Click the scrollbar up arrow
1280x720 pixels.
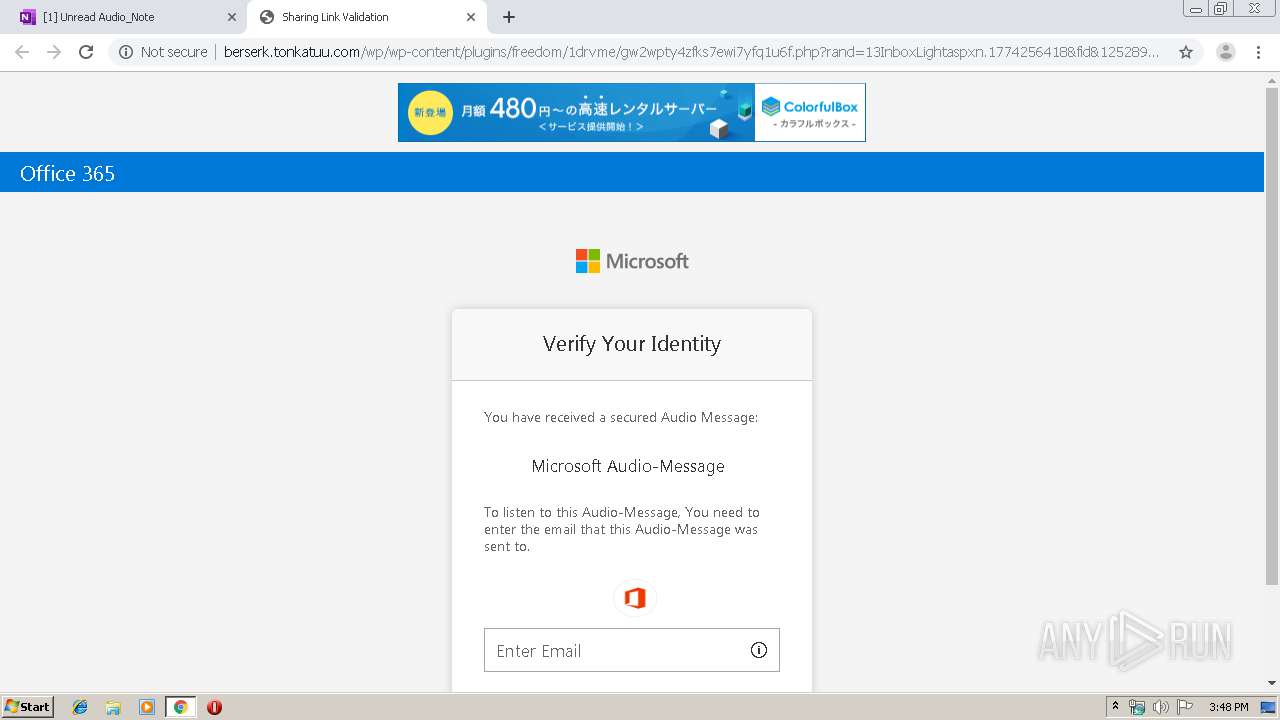1272,80
